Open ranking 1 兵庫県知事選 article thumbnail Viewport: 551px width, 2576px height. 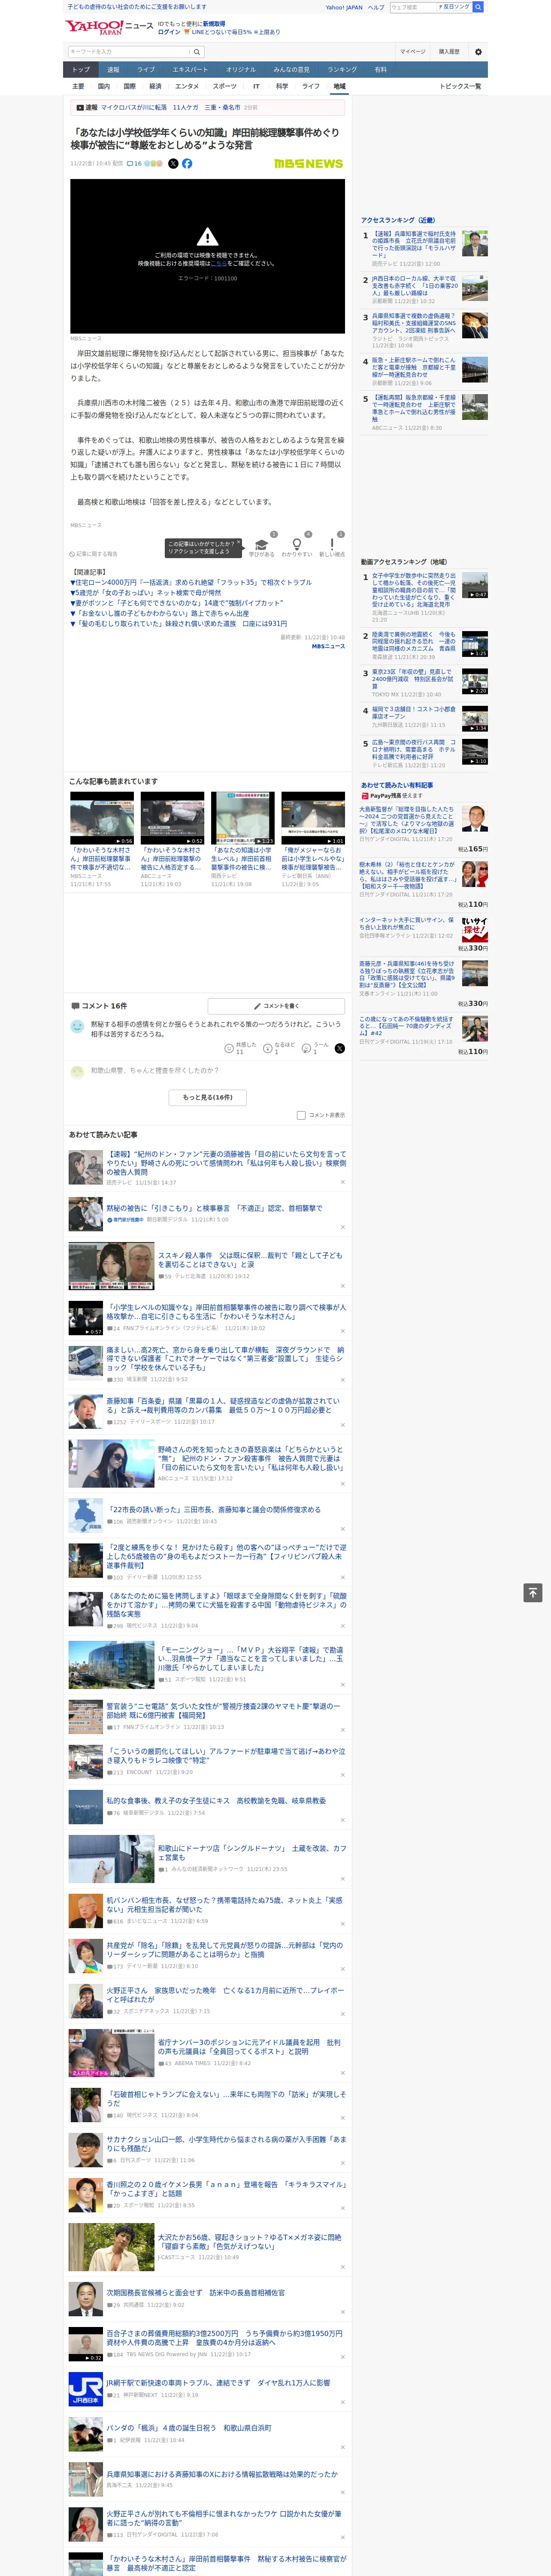[475, 243]
